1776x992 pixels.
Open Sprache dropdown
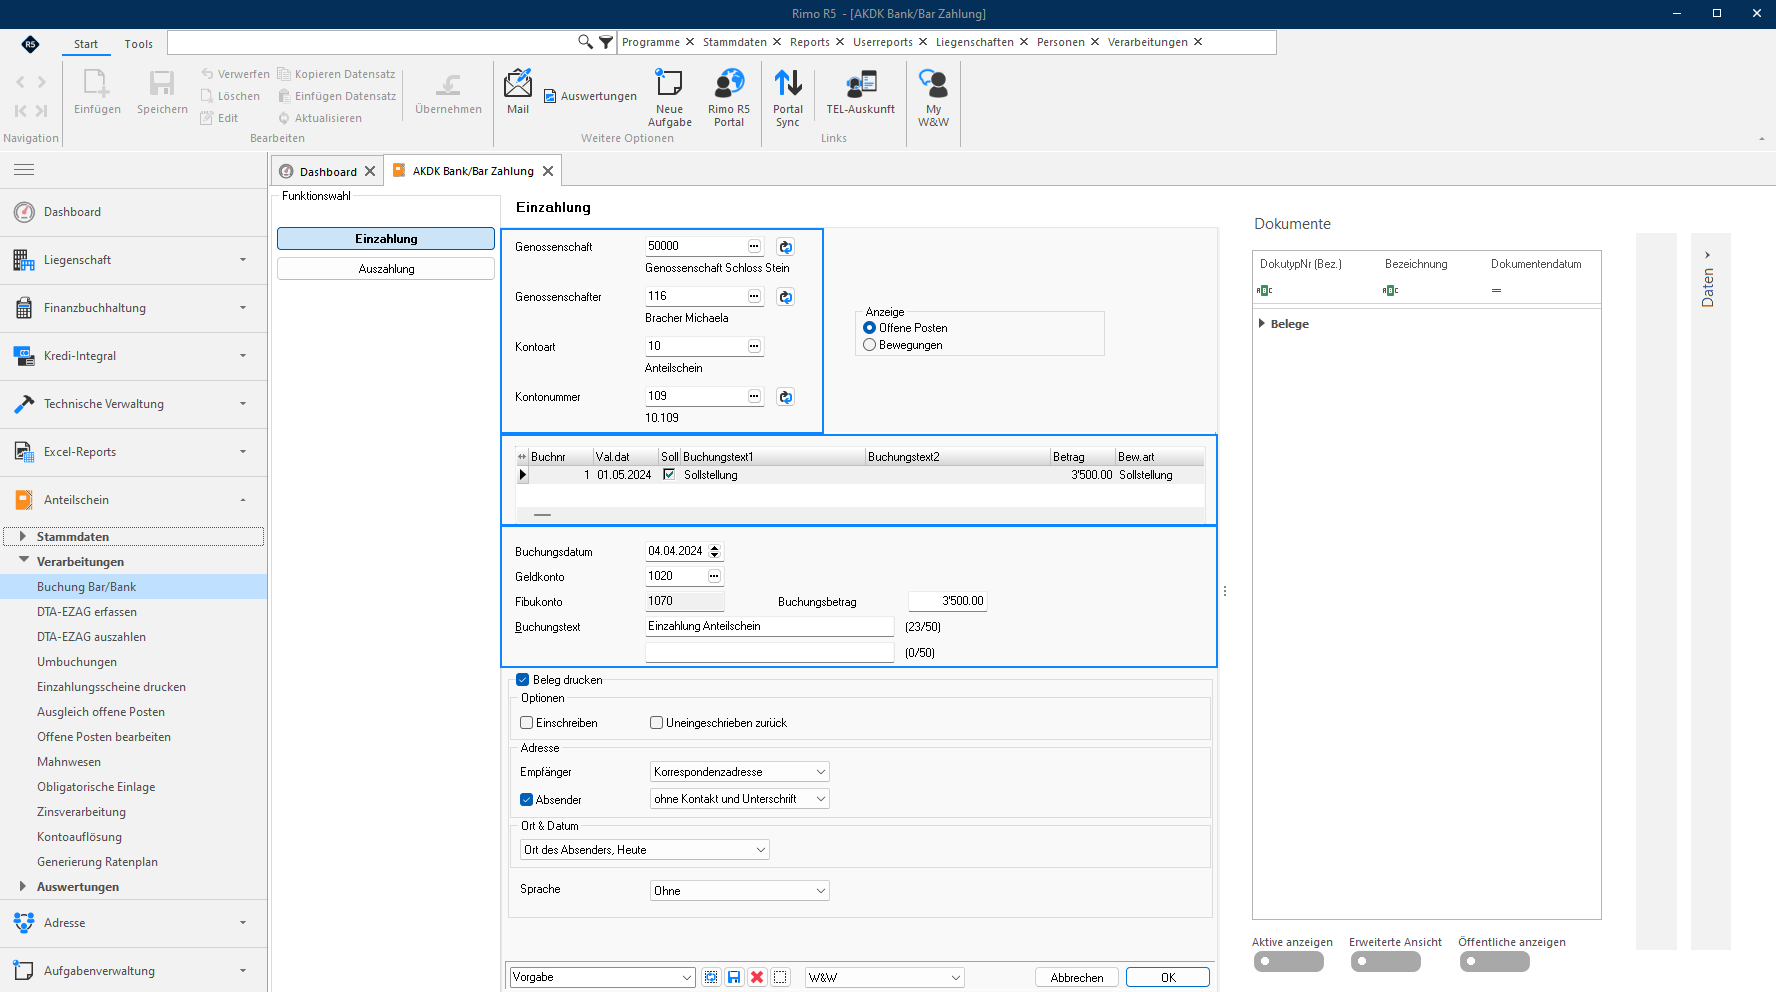tap(740, 891)
